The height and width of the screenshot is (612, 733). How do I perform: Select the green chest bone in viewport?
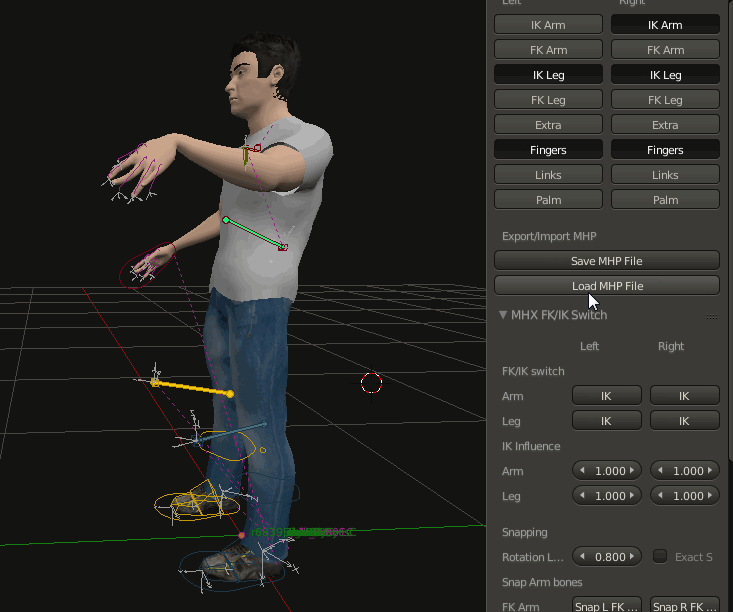[254, 233]
